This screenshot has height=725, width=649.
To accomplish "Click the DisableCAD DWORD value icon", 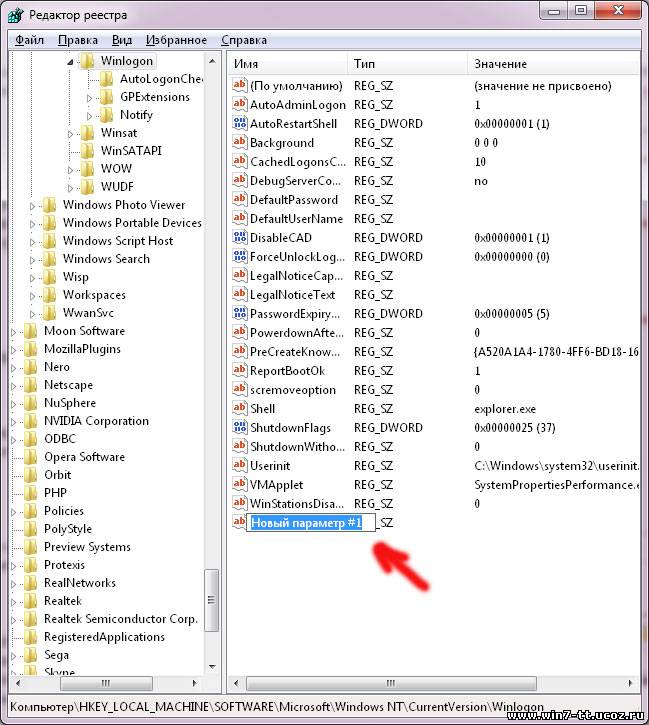I will pos(239,237).
